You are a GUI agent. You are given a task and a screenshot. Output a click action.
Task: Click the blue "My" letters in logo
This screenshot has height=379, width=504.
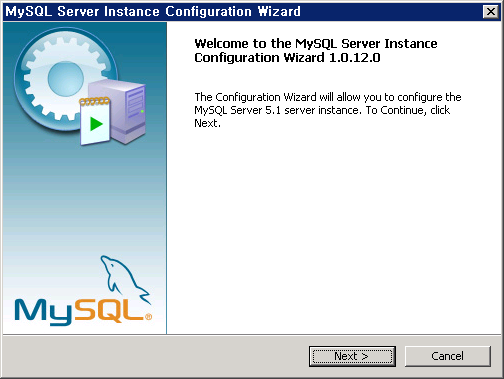pos(43,312)
